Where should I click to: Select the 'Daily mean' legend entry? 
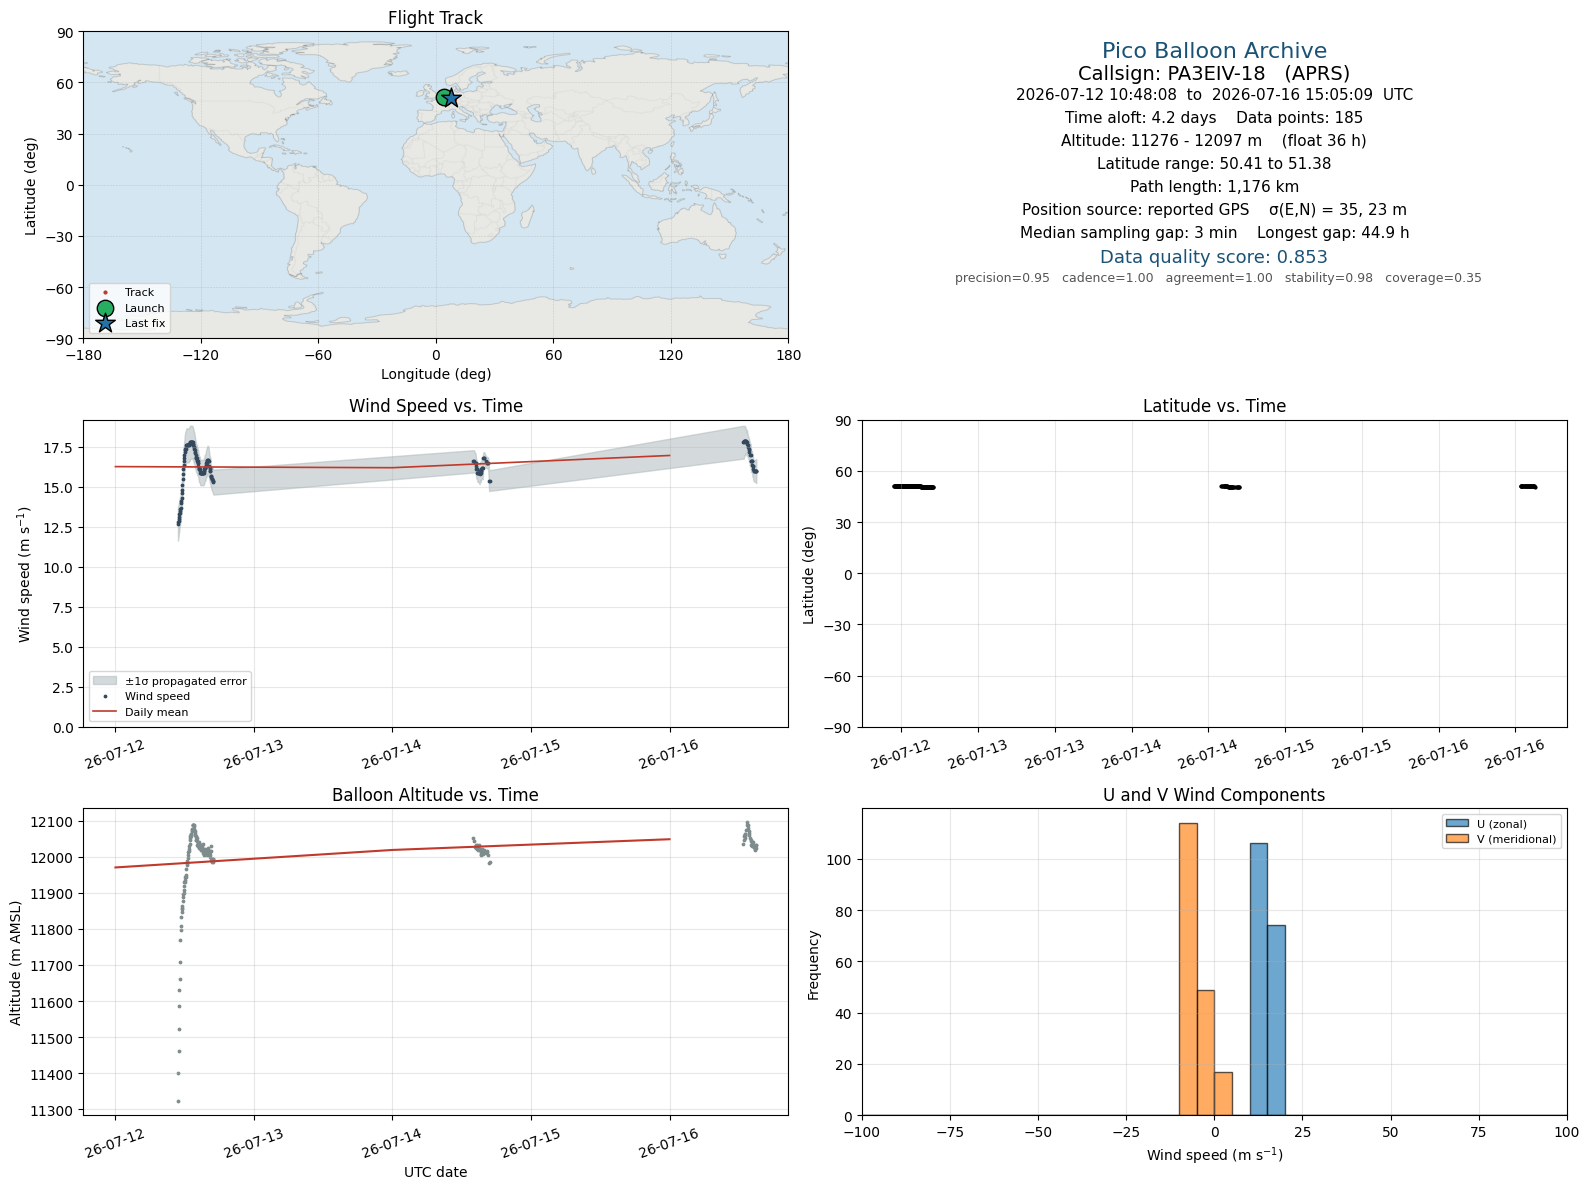(140, 712)
